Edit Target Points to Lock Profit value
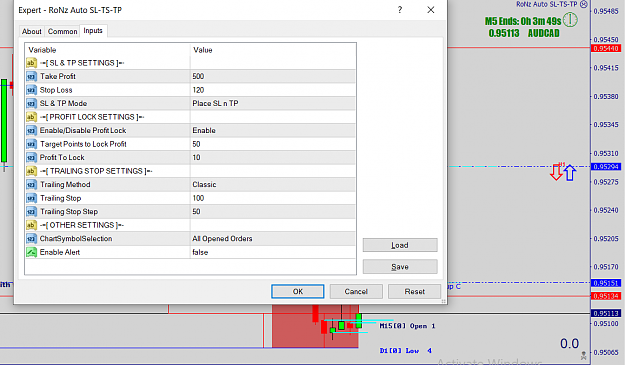This screenshot has width=625, height=365. point(273,144)
